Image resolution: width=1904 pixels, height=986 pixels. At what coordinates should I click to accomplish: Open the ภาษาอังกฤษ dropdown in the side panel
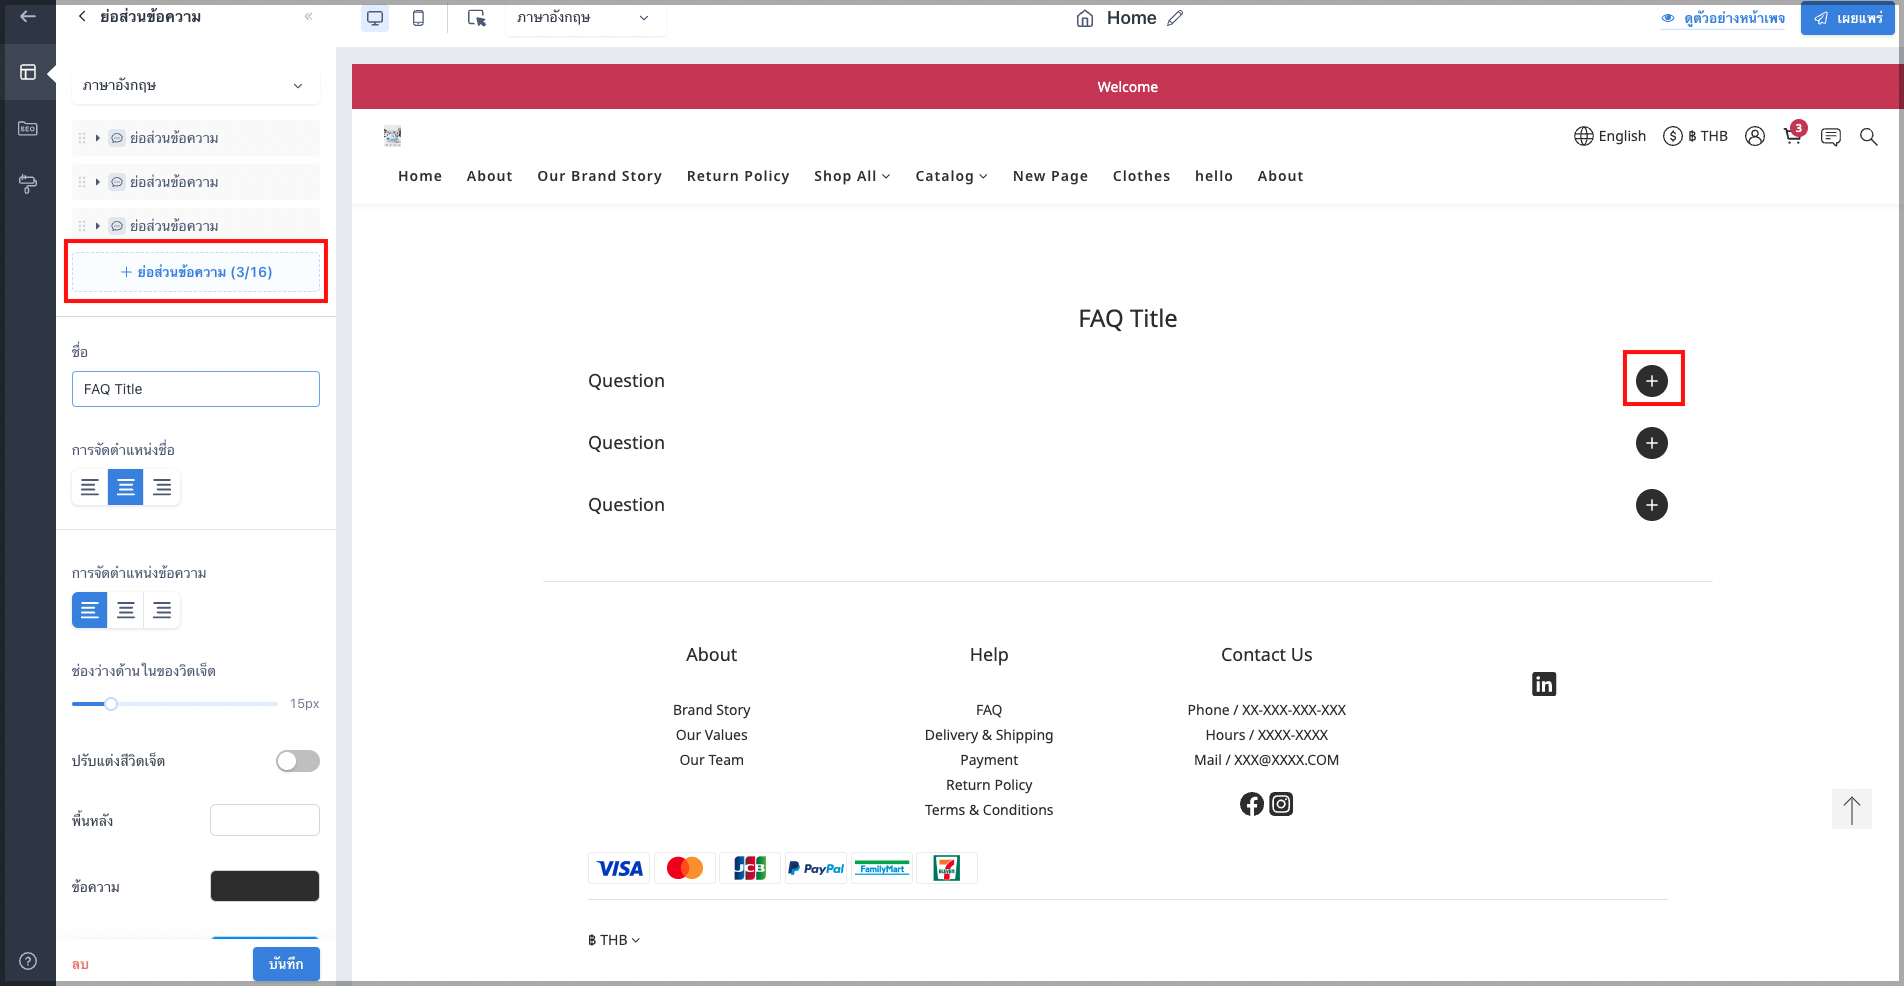(x=196, y=86)
